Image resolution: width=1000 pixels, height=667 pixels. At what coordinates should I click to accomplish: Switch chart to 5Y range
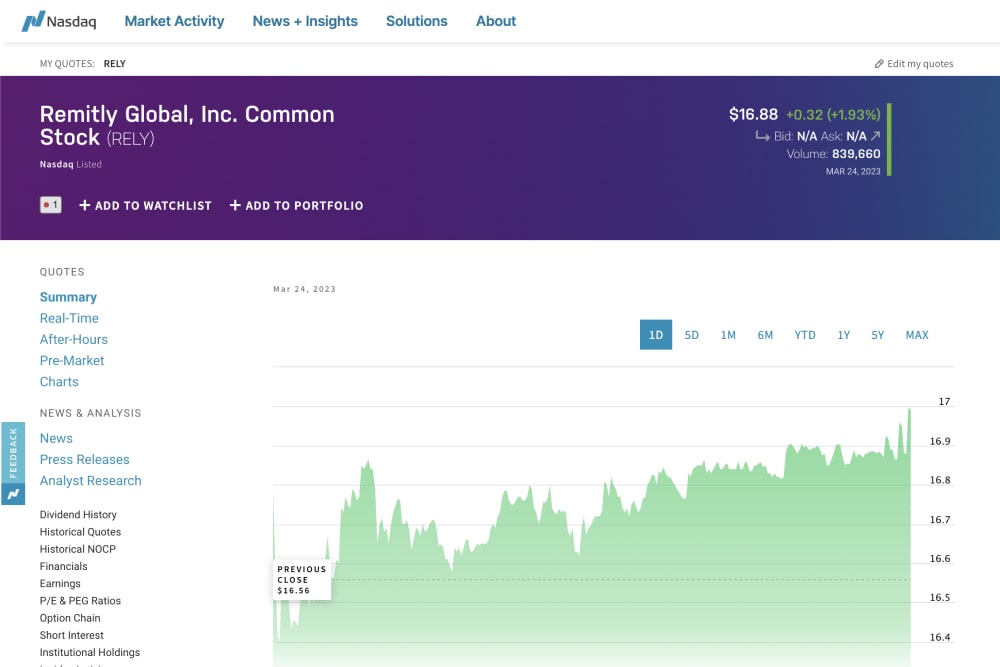point(878,335)
